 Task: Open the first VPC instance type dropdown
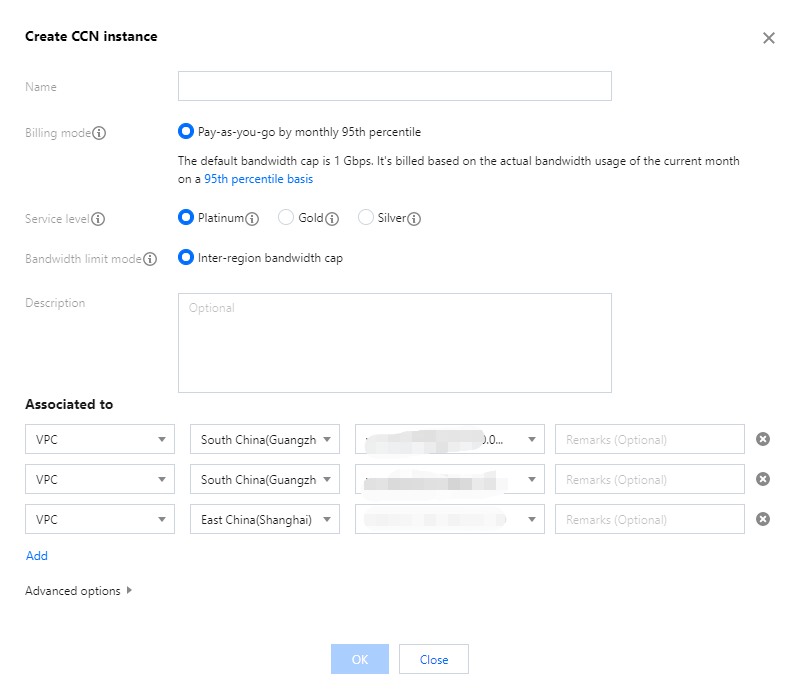click(x=101, y=439)
